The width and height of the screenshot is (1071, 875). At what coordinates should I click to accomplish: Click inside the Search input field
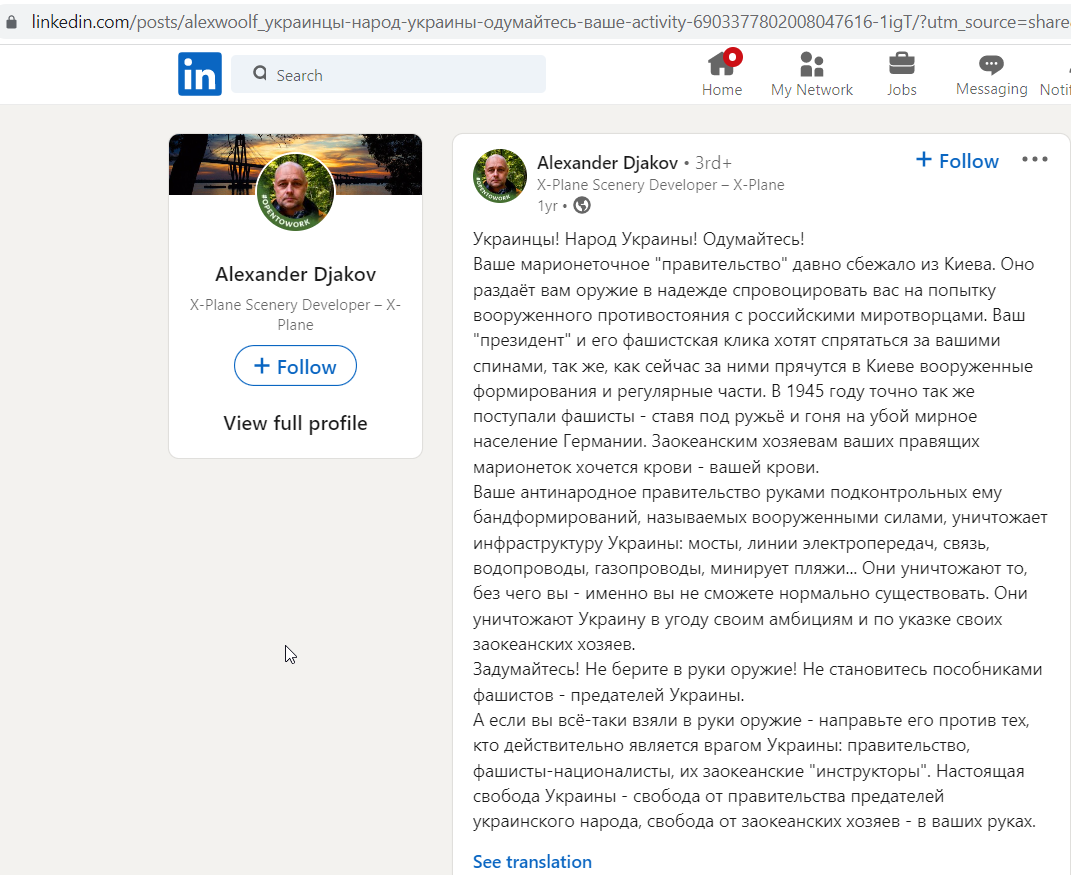[x=388, y=74]
